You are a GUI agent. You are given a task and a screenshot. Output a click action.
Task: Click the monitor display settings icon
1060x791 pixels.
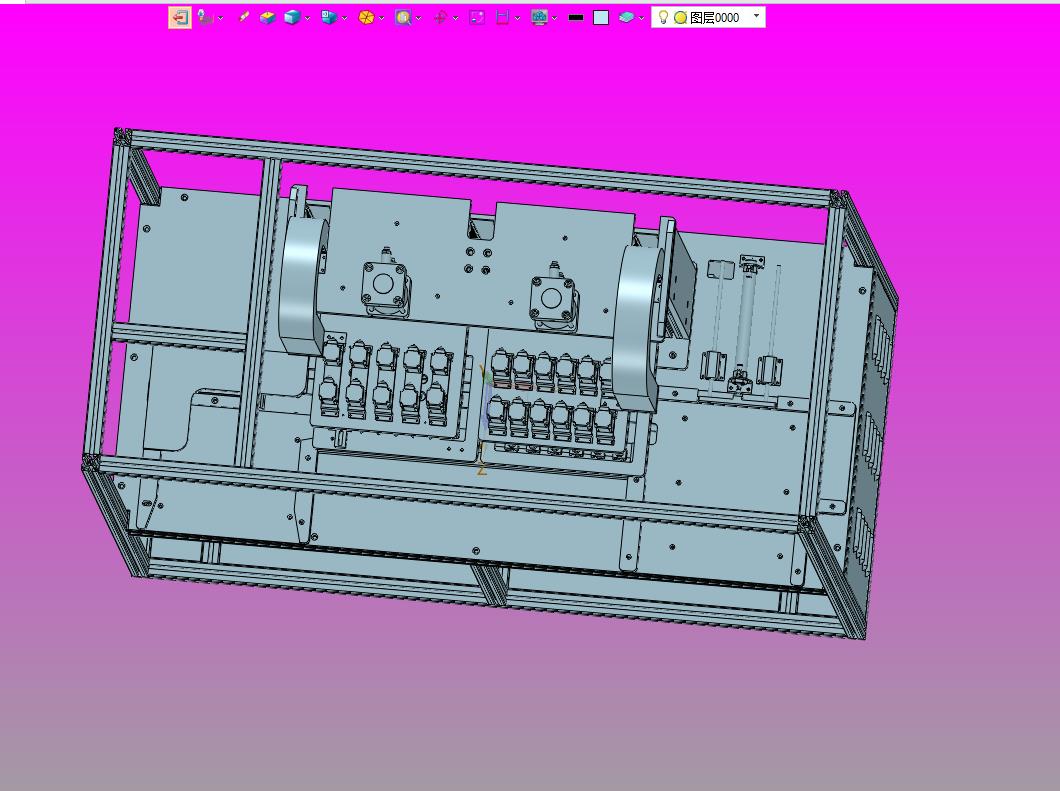(x=539, y=18)
